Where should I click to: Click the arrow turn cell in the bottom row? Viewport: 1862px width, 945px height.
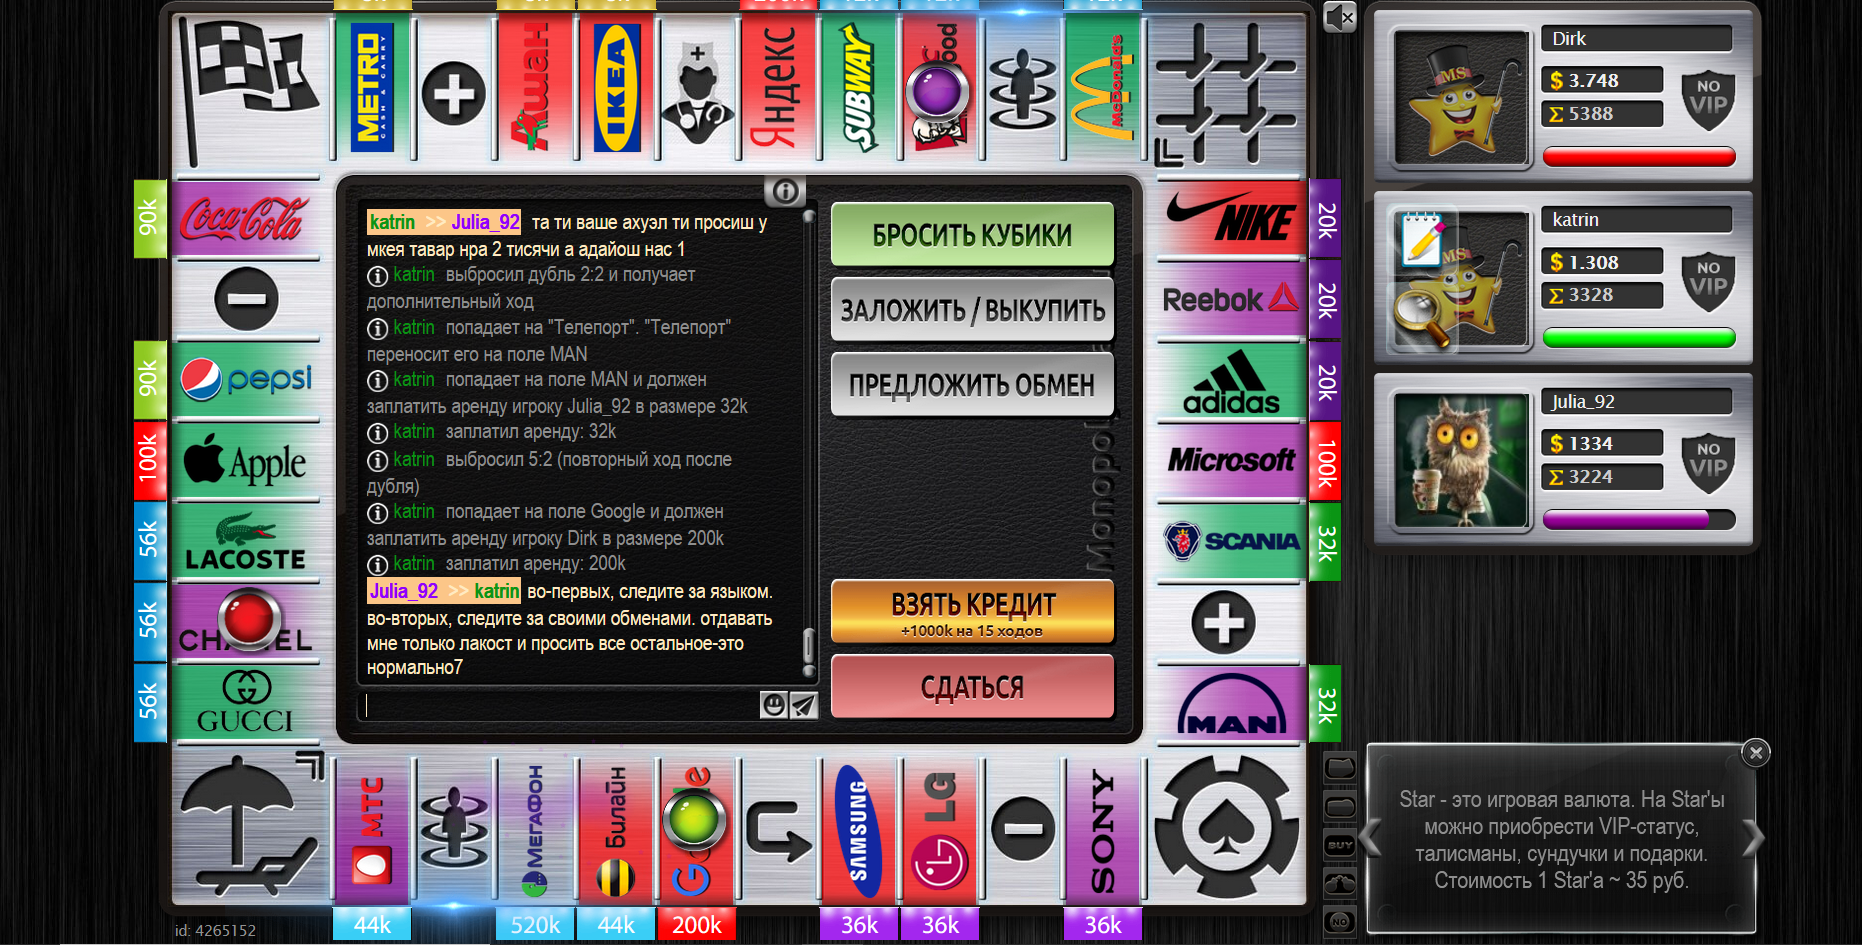(x=779, y=832)
